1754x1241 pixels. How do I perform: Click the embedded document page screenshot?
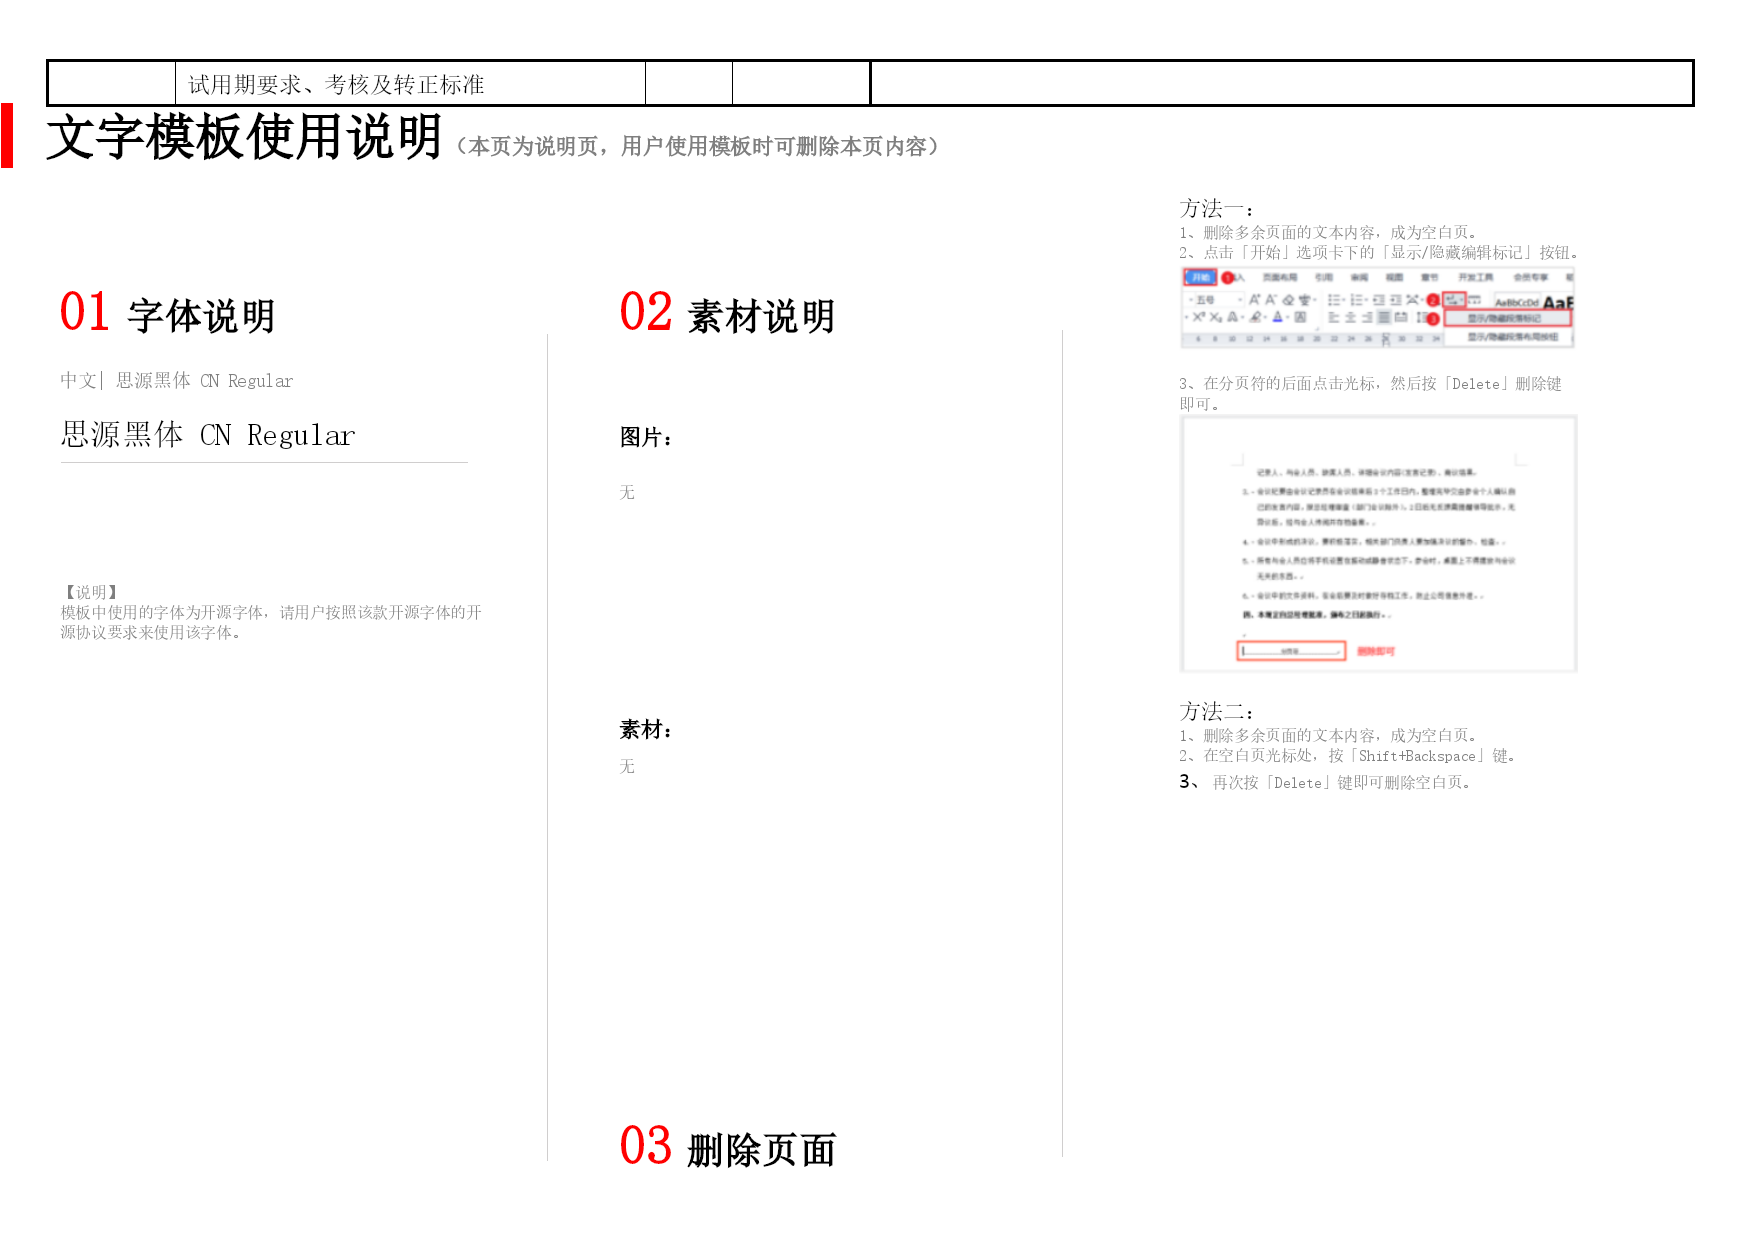click(x=1378, y=544)
